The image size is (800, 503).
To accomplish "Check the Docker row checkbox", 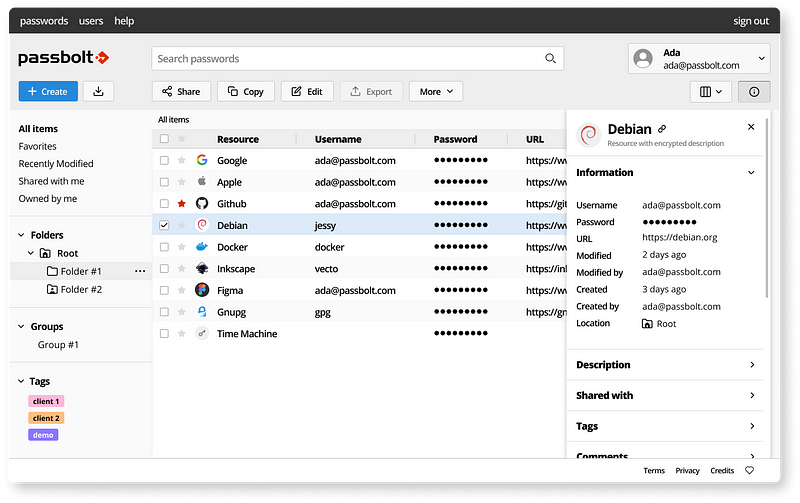I will 164,247.
